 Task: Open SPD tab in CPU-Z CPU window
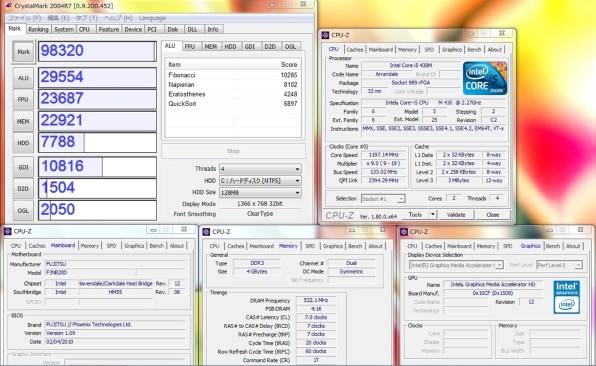[429, 49]
